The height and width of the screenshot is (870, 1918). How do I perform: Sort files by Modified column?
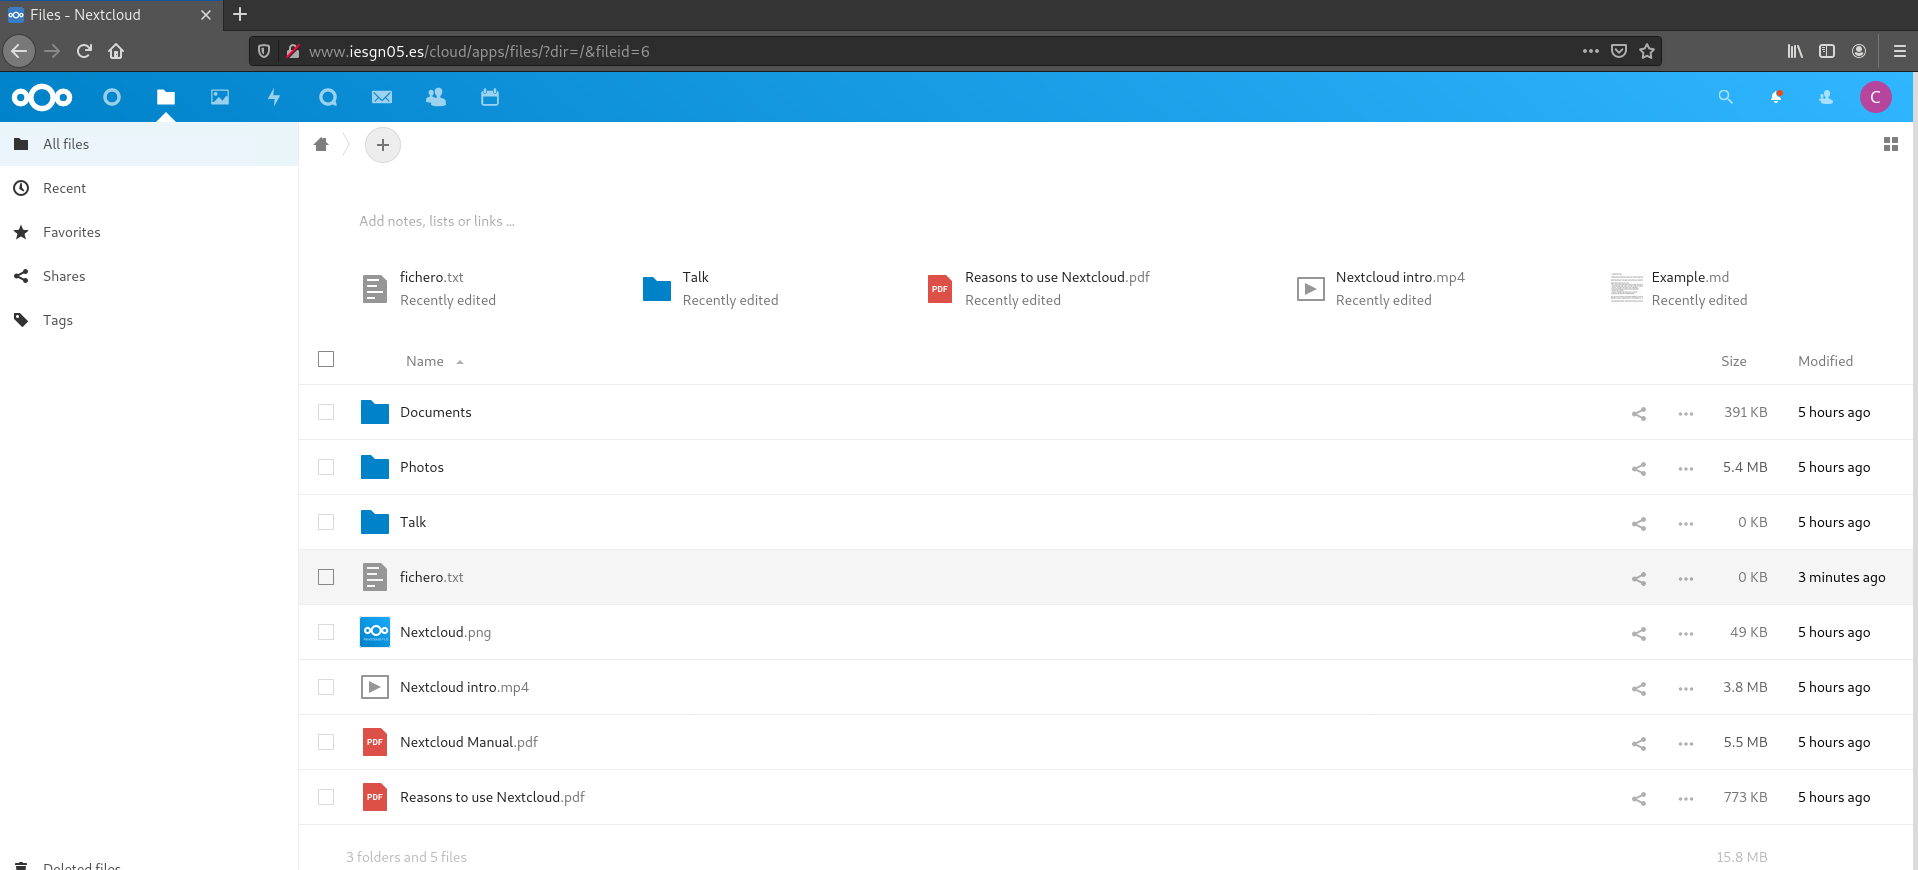pyautogui.click(x=1825, y=361)
